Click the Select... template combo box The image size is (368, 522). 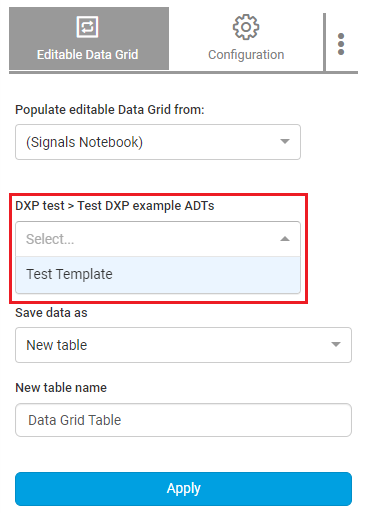158,239
